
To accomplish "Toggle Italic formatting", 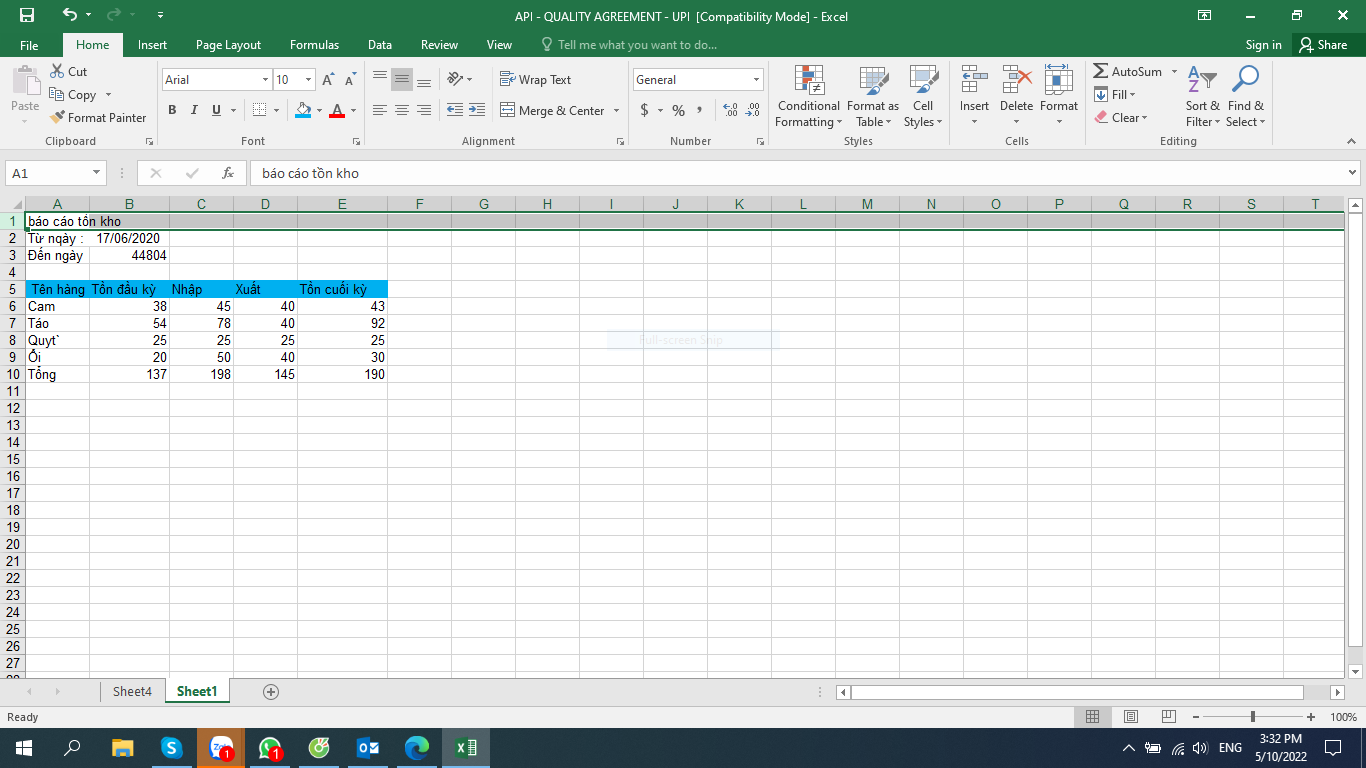I will (194, 111).
